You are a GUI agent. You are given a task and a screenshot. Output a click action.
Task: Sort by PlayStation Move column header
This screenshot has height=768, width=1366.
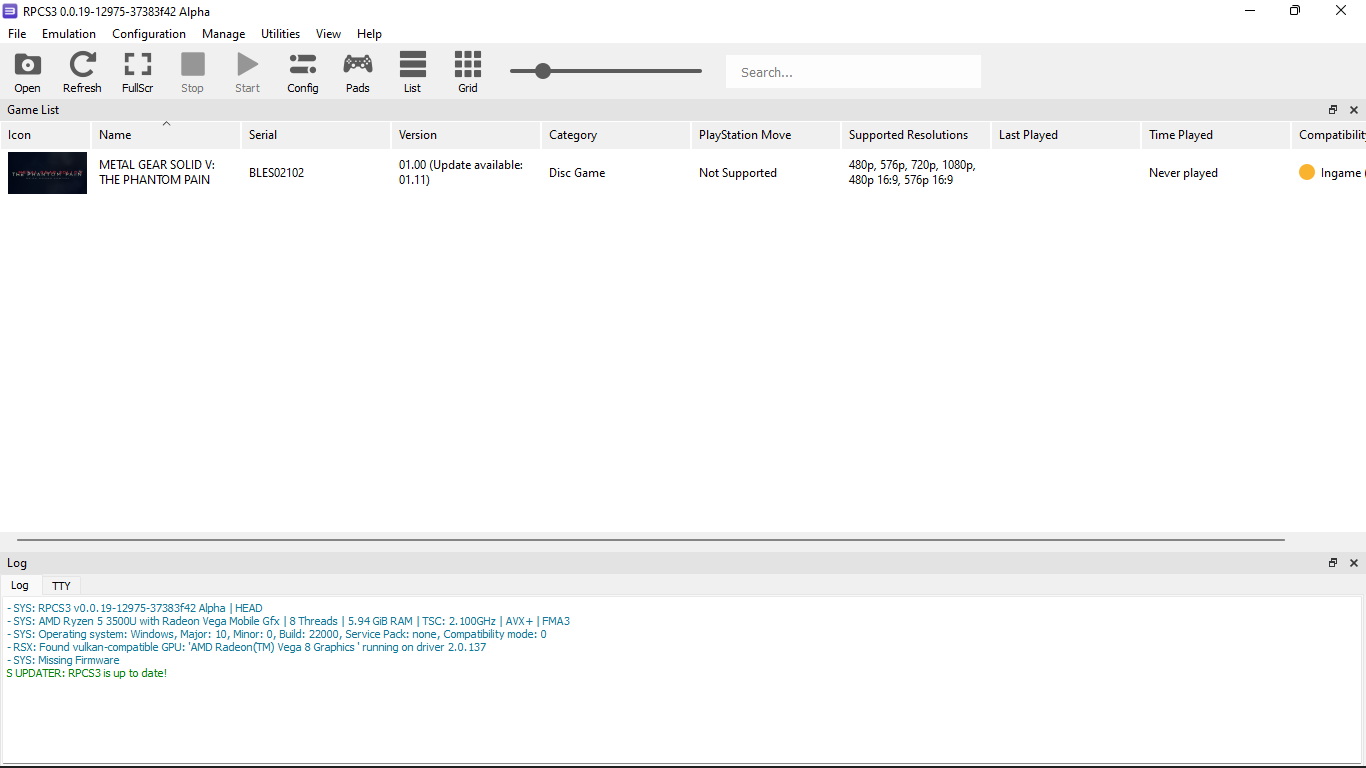pyautogui.click(x=766, y=135)
